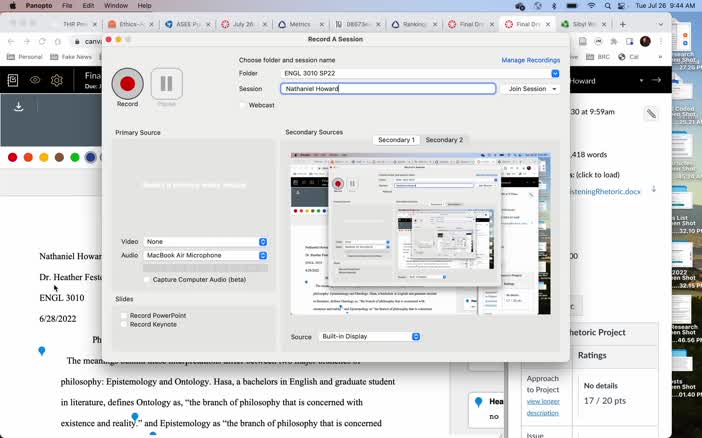Image resolution: width=702 pixels, height=438 pixels.
Task: Click the eye visibility icon in Canvas toolbar
Action: pos(35,80)
